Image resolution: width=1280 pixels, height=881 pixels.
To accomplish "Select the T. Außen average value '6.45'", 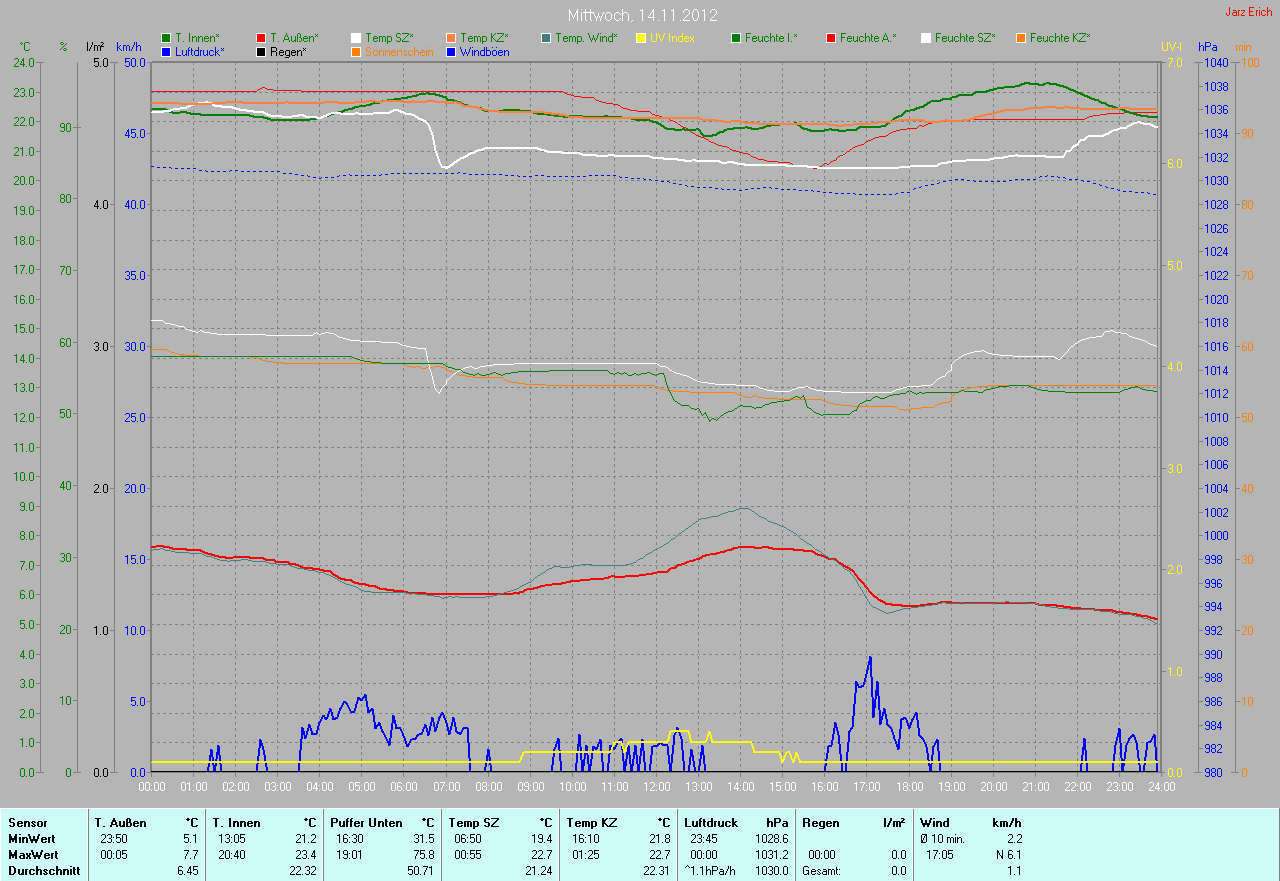I will pos(187,871).
